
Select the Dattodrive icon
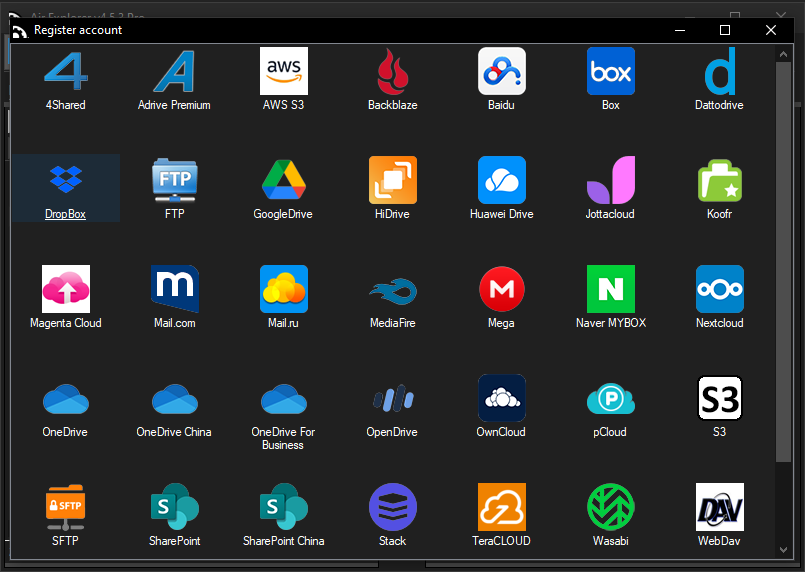click(719, 71)
